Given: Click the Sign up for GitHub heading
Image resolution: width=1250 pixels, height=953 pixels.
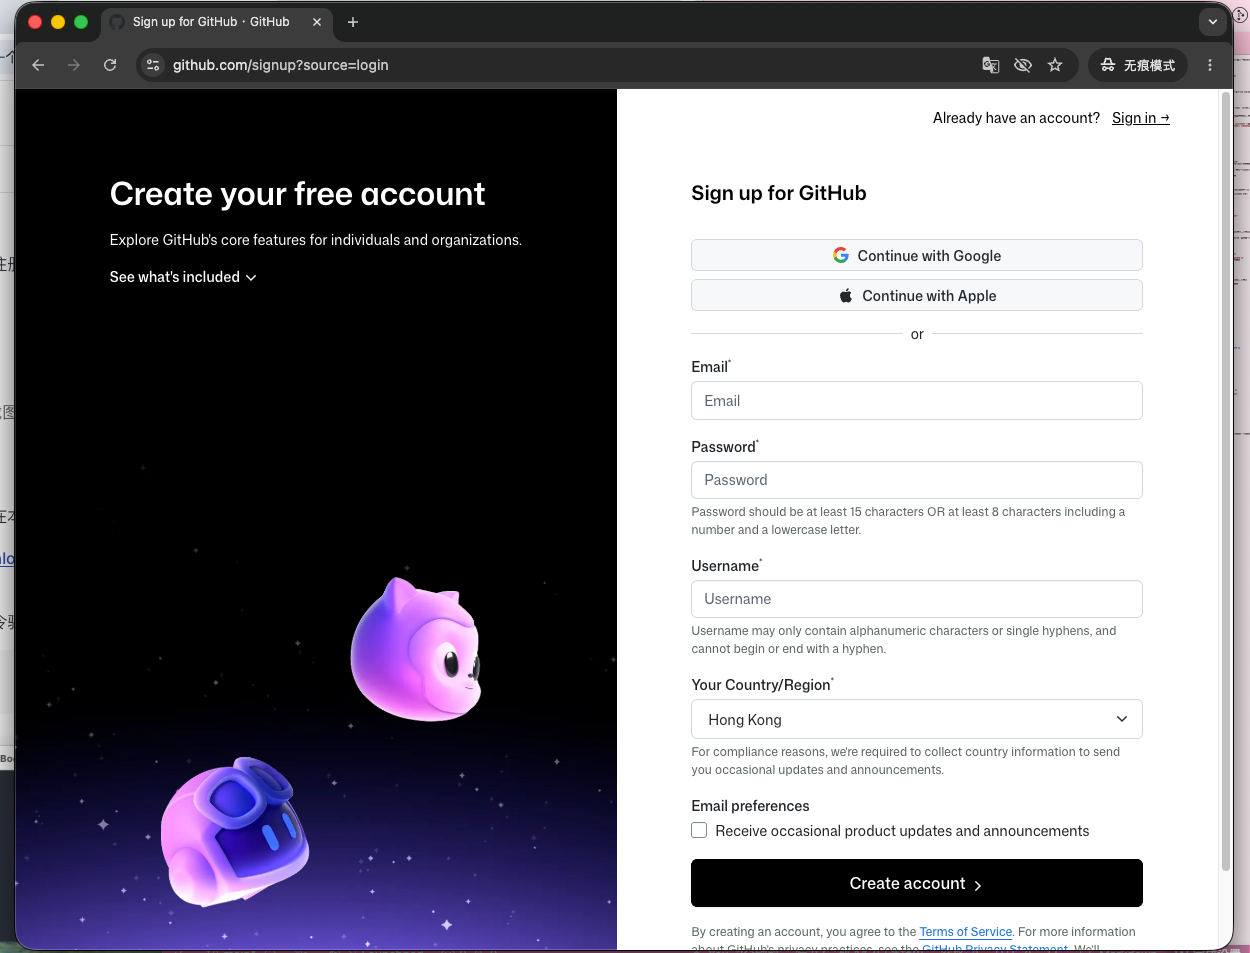Looking at the screenshot, I should click(779, 193).
